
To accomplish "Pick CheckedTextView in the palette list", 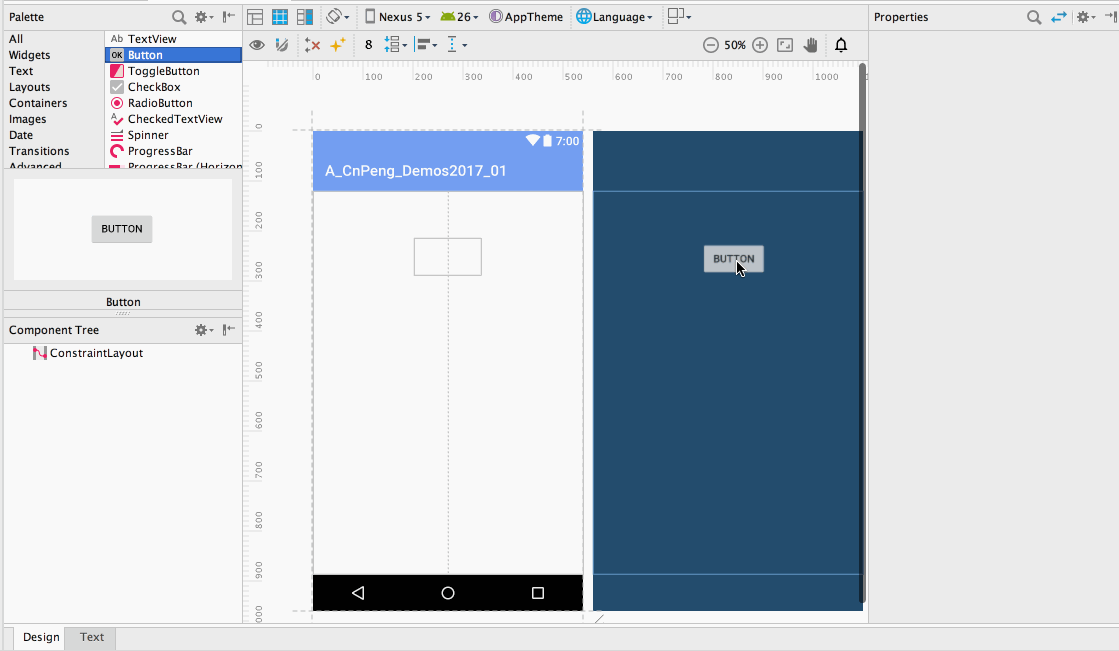I will (x=173, y=119).
